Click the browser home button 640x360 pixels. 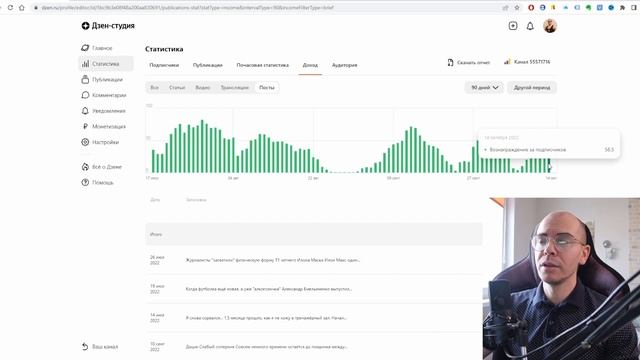pyautogui.click(x=22, y=7)
